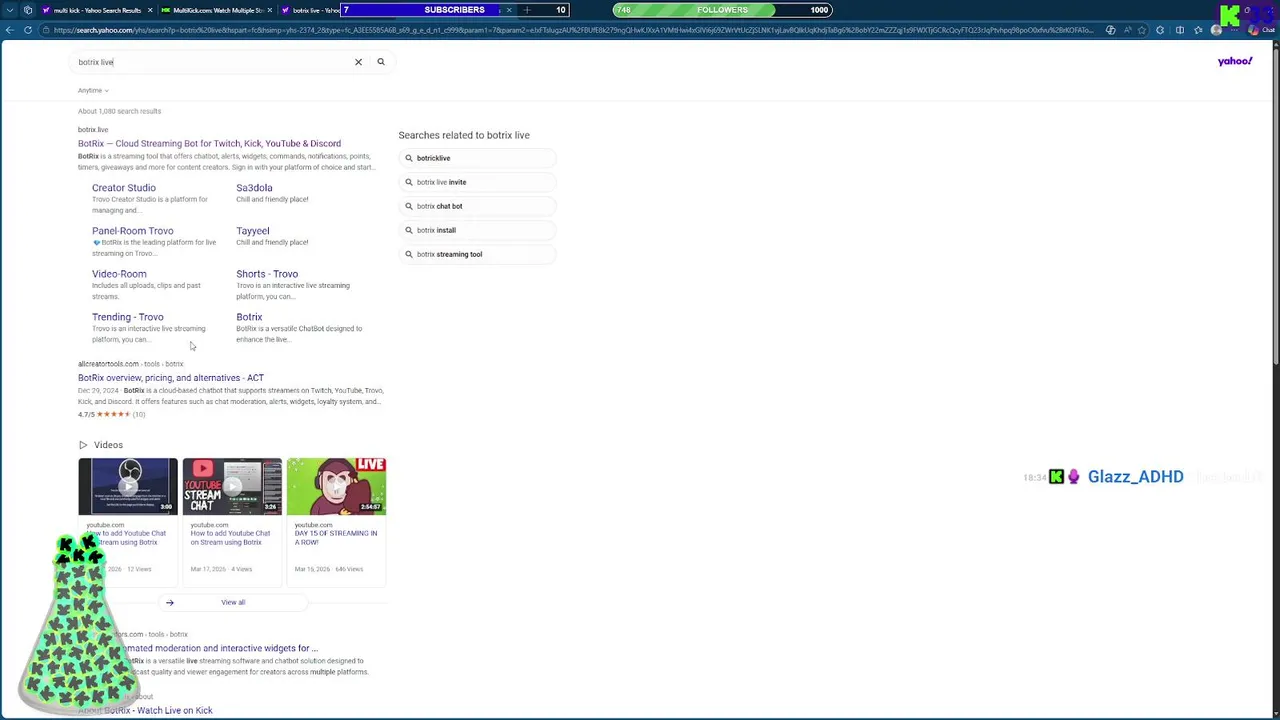Search related 'botrix live invite' suggestion
This screenshot has height=720, width=1280.
point(477,182)
